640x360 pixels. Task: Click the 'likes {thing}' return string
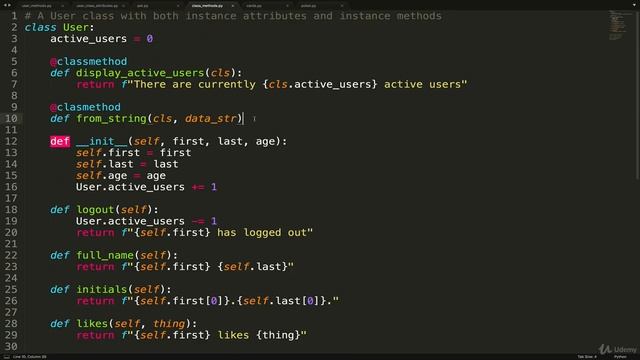point(214,335)
